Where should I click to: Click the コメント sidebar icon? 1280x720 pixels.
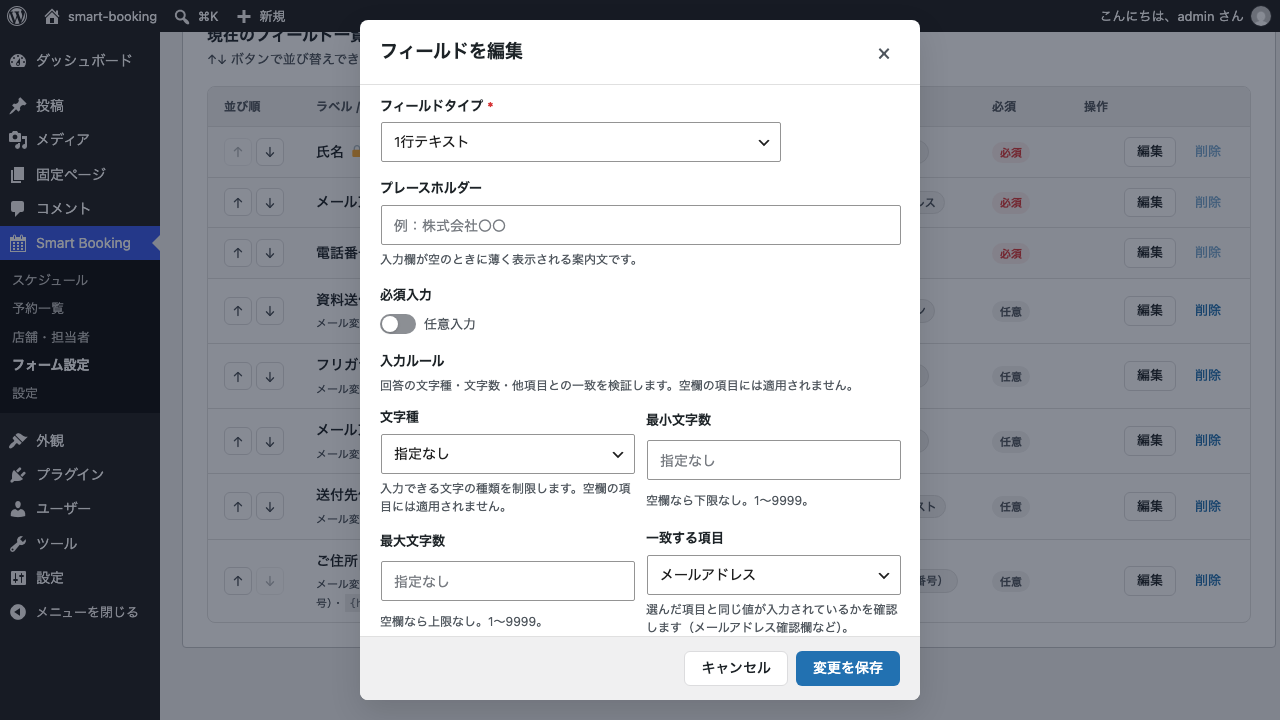point(18,208)
